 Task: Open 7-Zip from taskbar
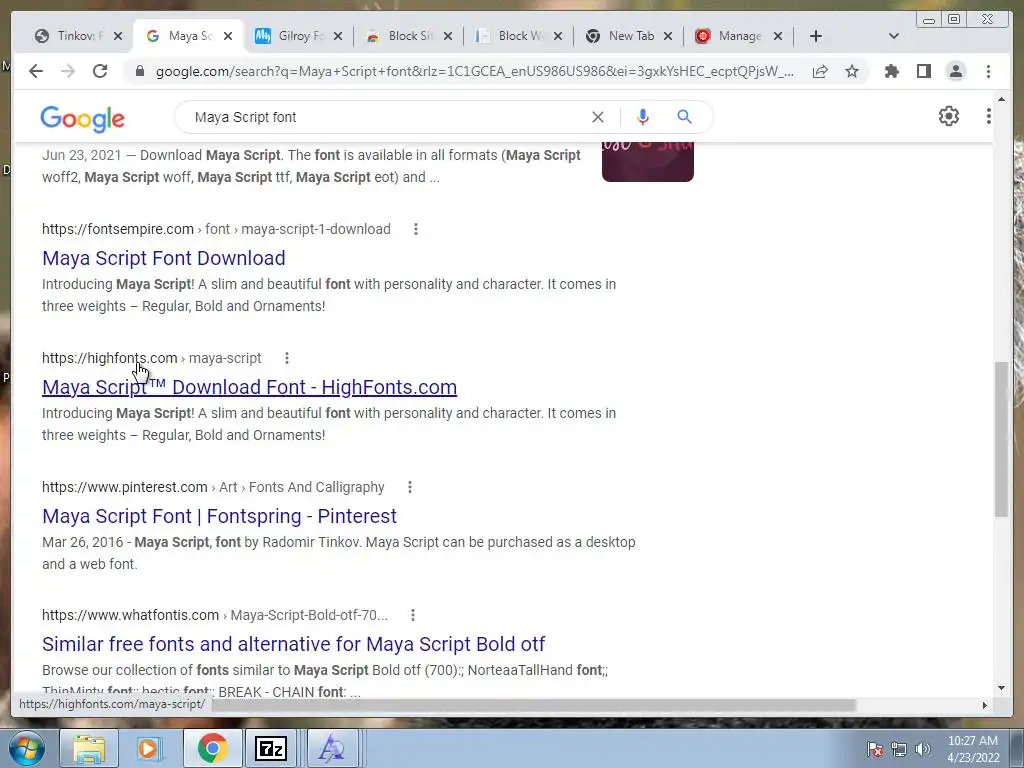(x=271, y=748)
